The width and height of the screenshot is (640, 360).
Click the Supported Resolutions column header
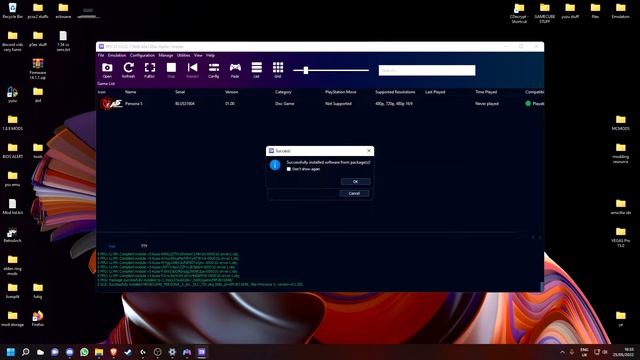point(395,92)
